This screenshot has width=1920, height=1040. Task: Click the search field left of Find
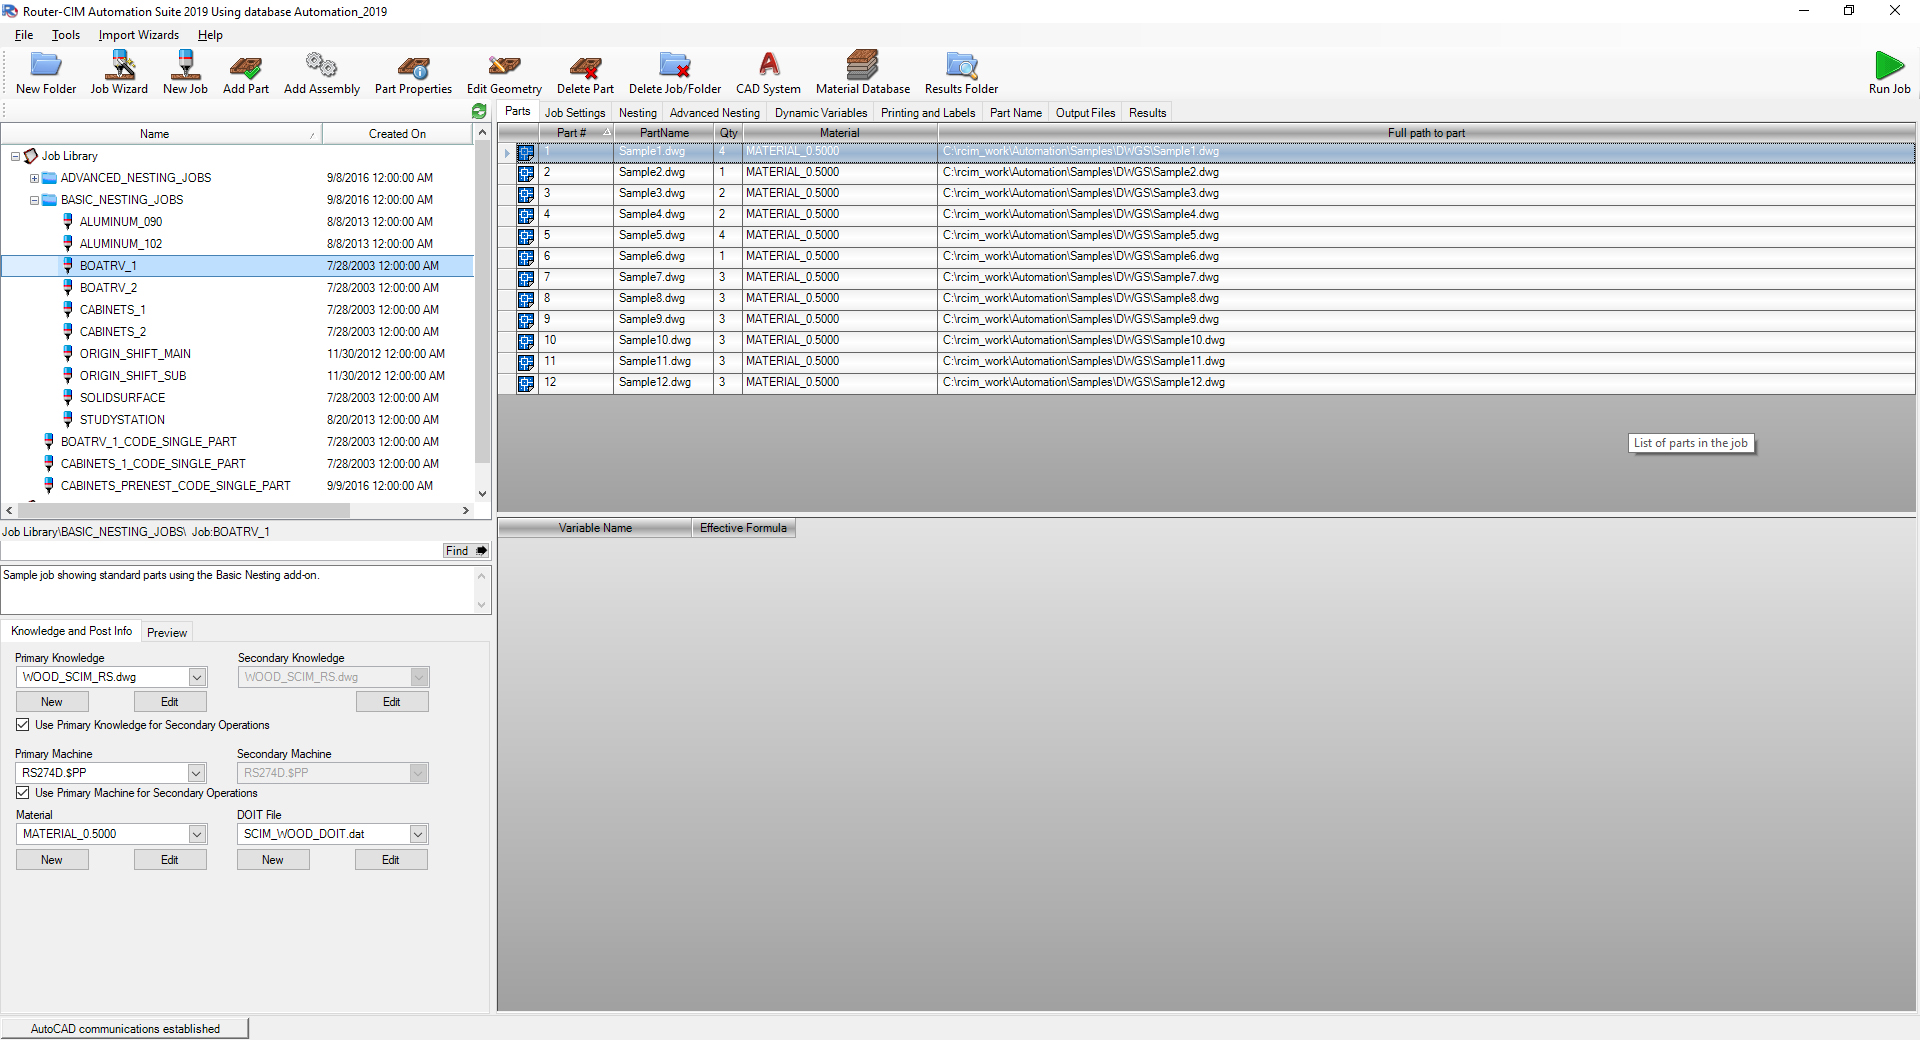tap(221, 551)
